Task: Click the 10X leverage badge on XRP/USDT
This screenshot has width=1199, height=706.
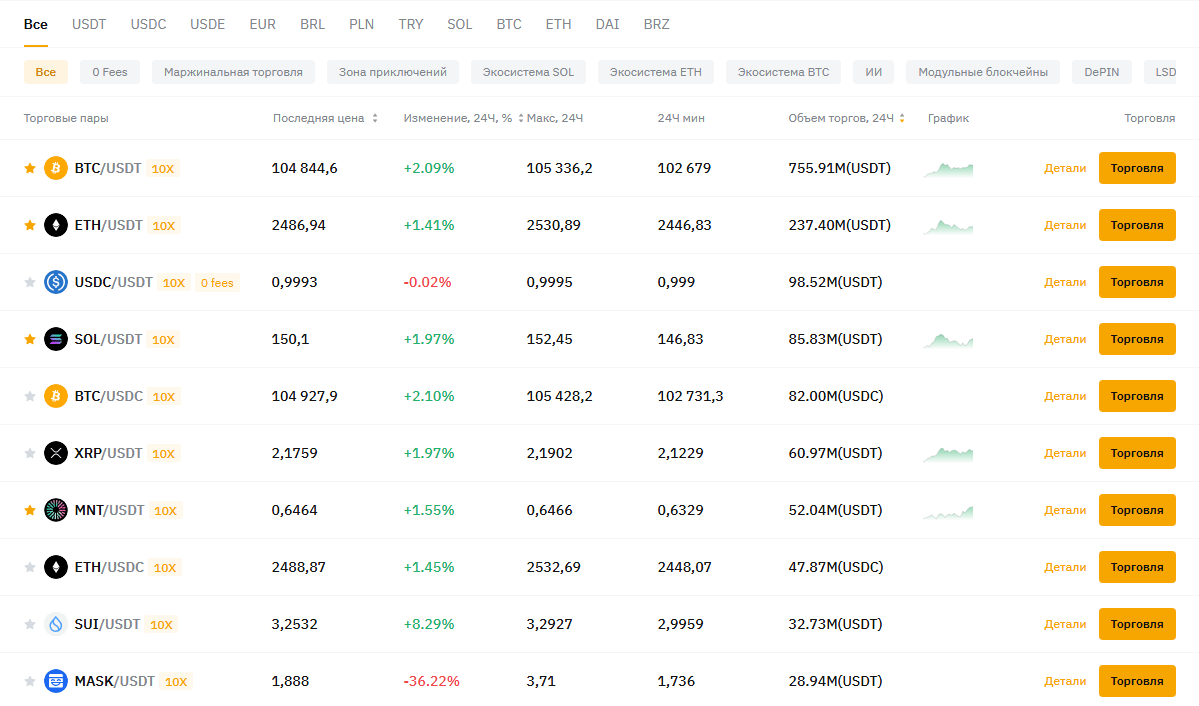Action: pos(162,454)
